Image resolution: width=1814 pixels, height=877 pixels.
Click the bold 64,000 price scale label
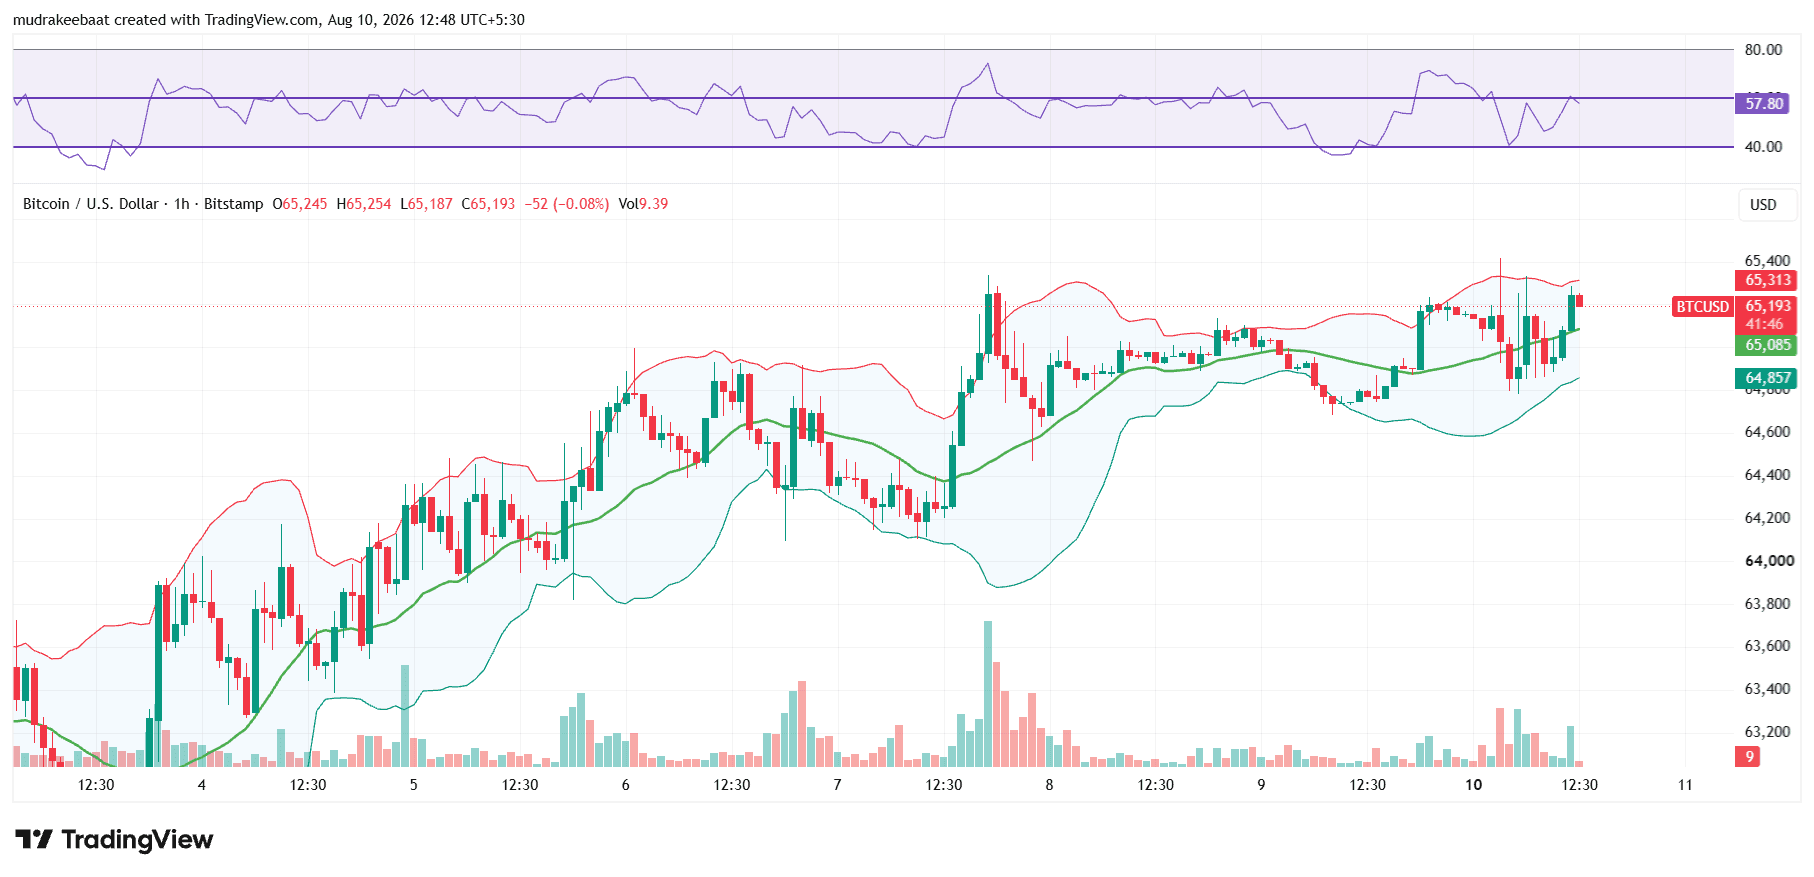pos(1769,561)
